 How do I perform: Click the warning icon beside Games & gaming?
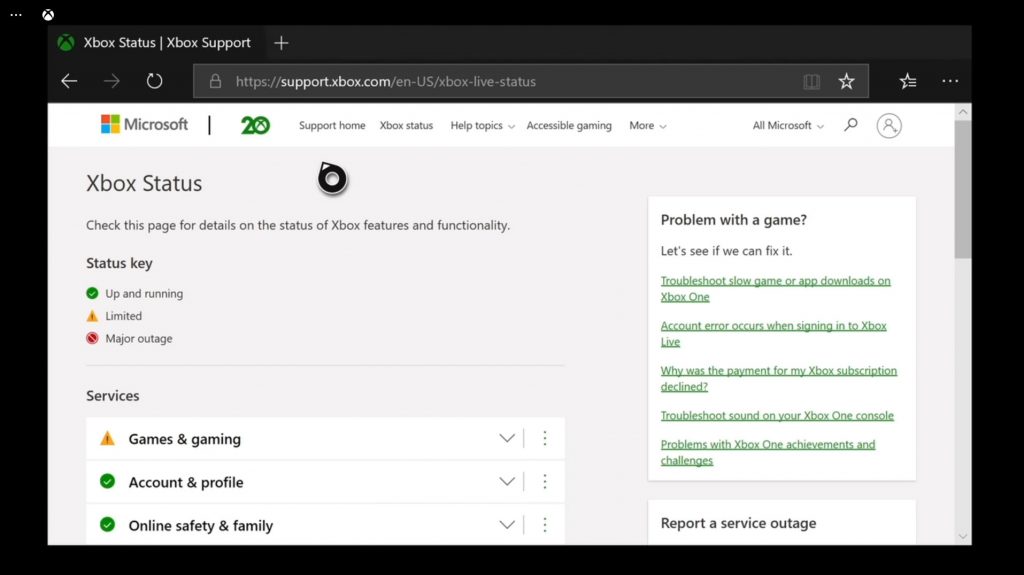pyautogui.click(x=107, y=438)
